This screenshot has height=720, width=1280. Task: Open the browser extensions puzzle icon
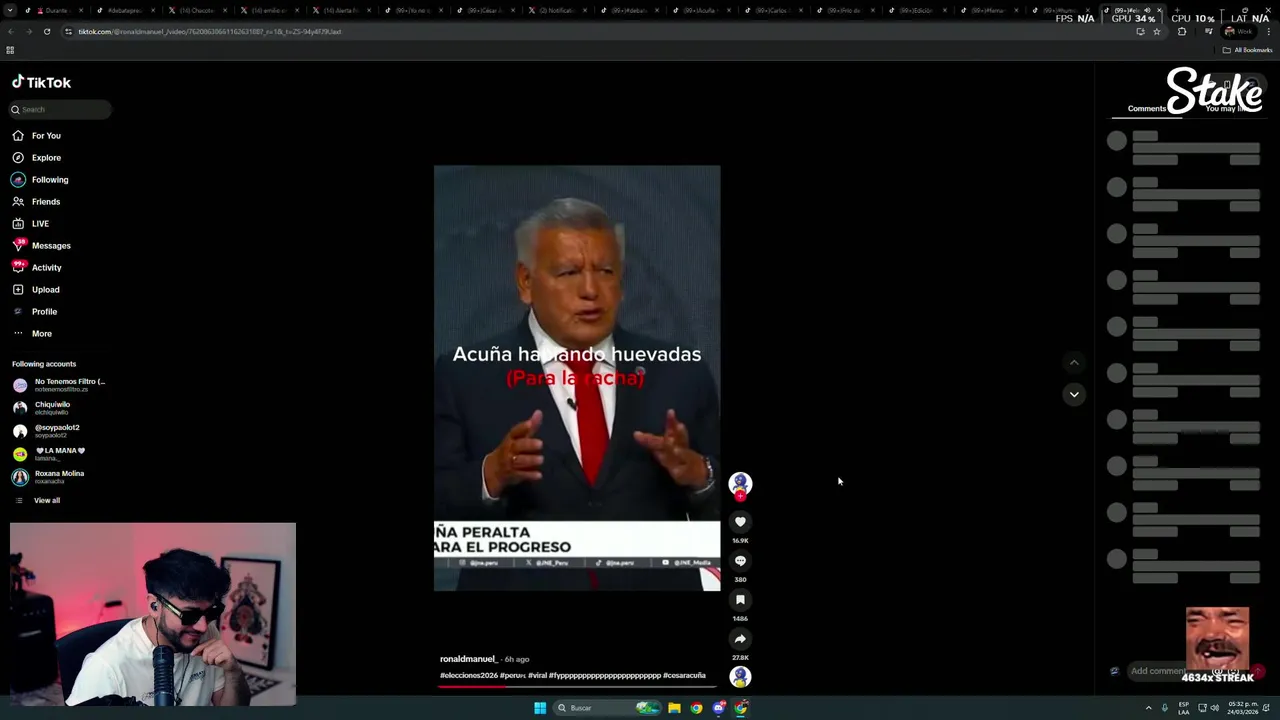click(1182, 31)
